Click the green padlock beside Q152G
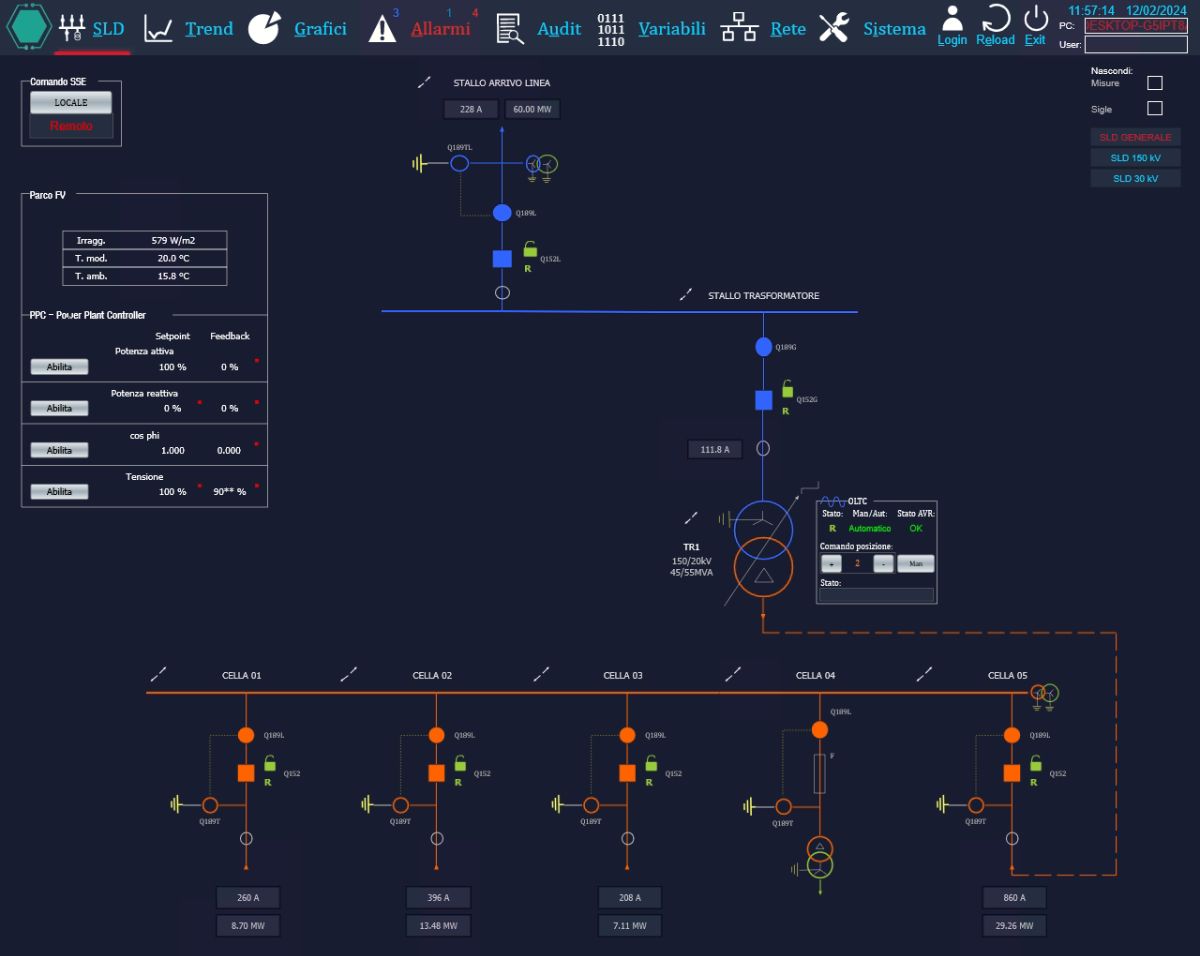The image size is (1200, 956). tap(787, 390)
